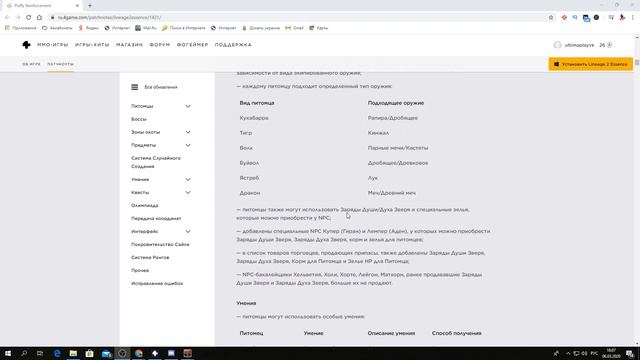Open the browser home page icon
Viewport: 640px width, 360px height.
click(x=39, y=18)
